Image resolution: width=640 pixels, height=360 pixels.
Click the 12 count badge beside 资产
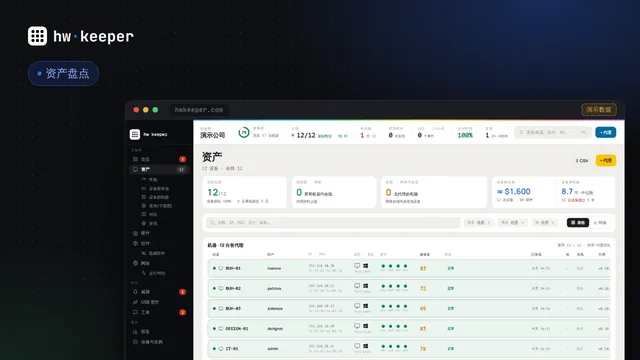point(181,169)
